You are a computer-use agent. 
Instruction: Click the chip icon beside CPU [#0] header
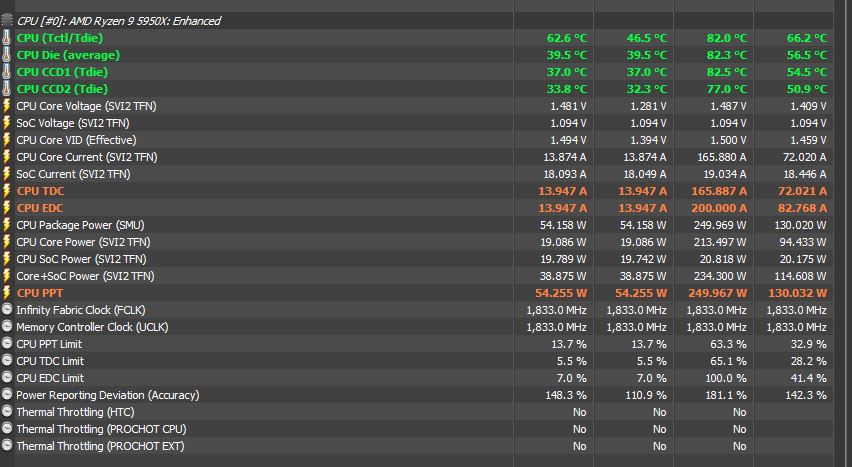(8, 20)
